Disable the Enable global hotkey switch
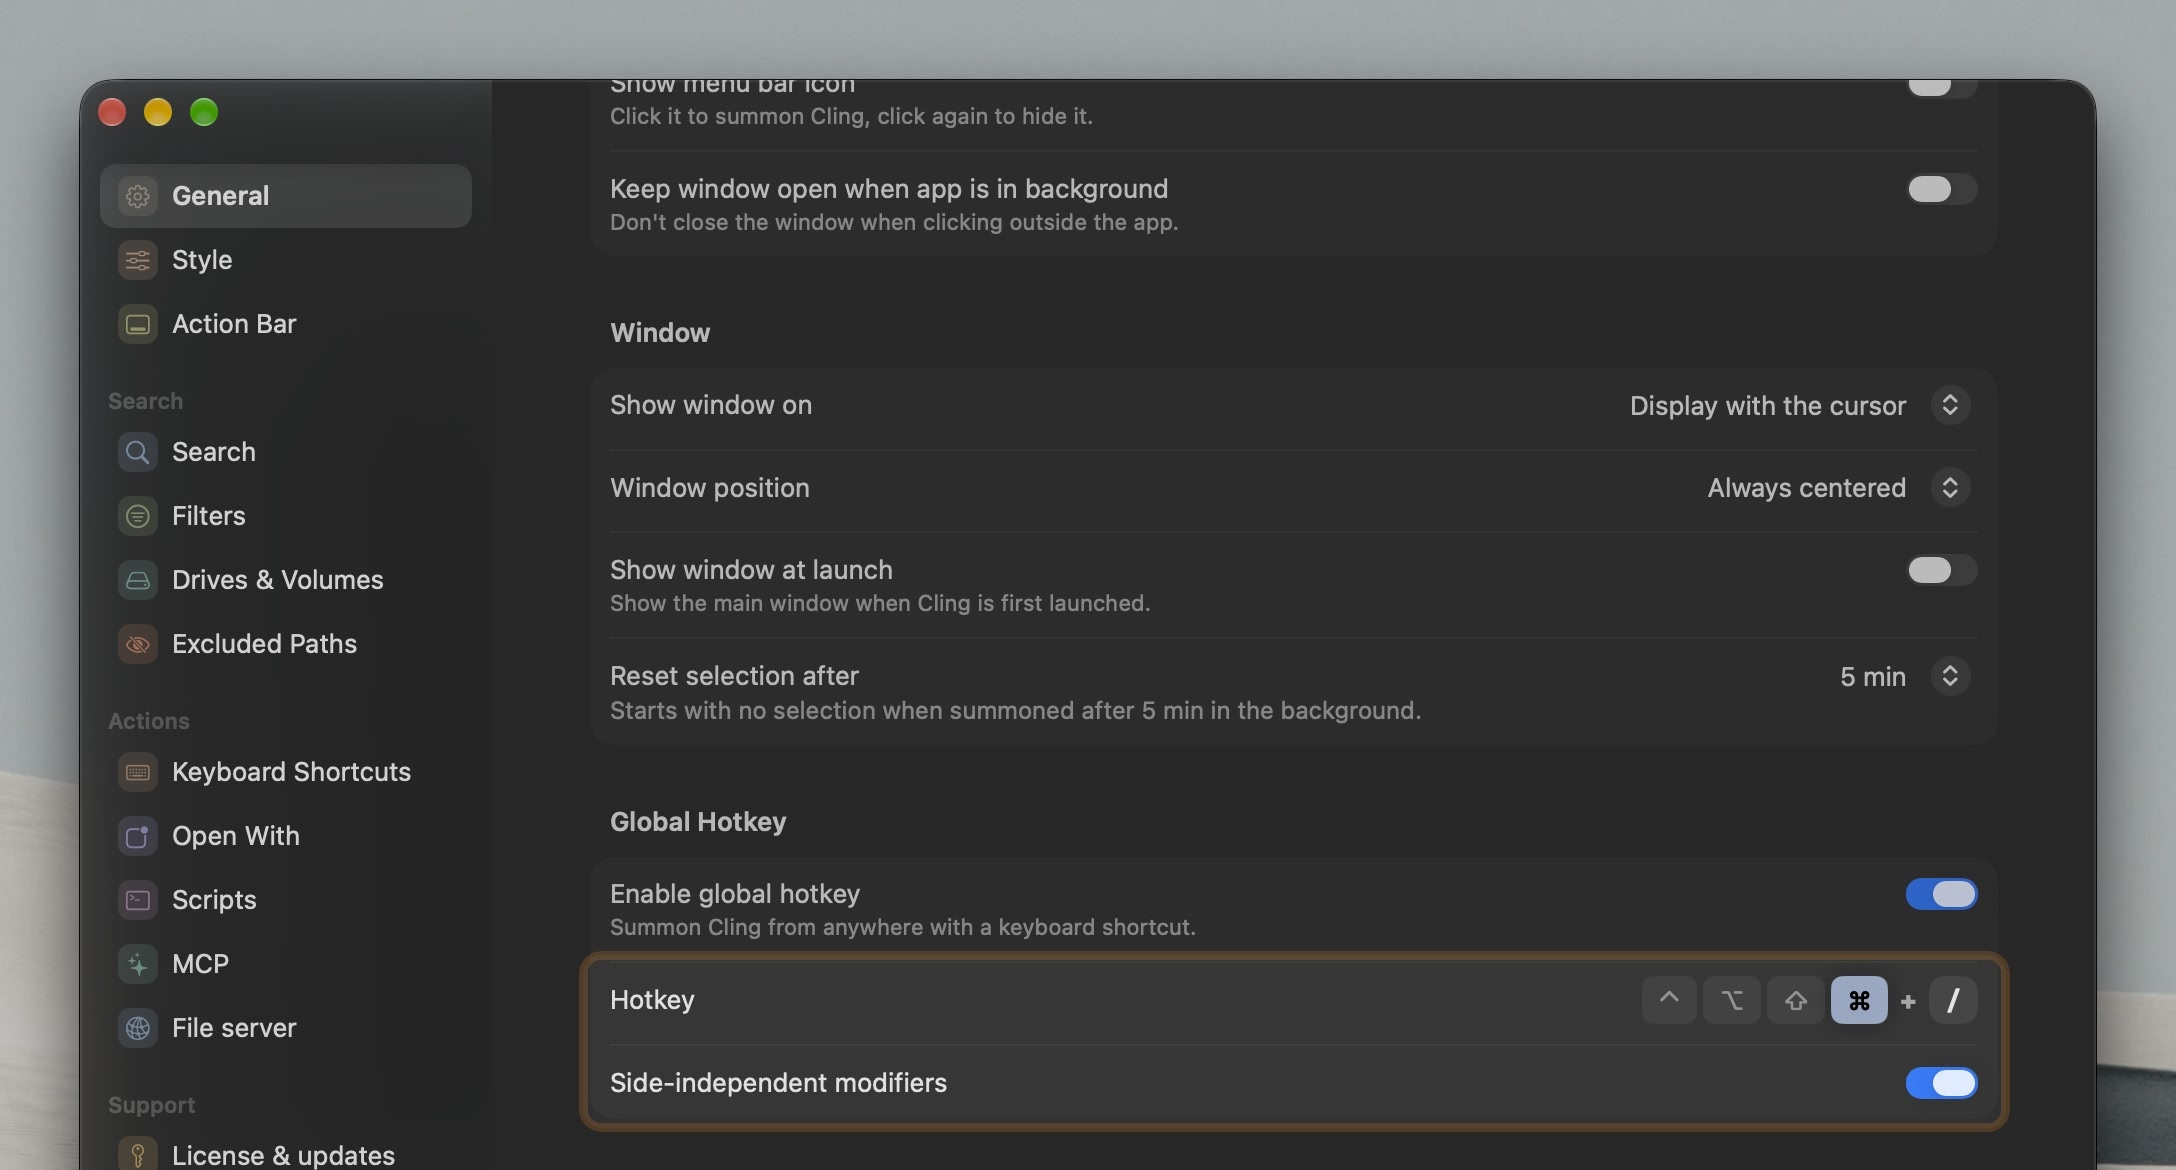This screenshot has width=2176, height=1170. tap(1941, 894)
